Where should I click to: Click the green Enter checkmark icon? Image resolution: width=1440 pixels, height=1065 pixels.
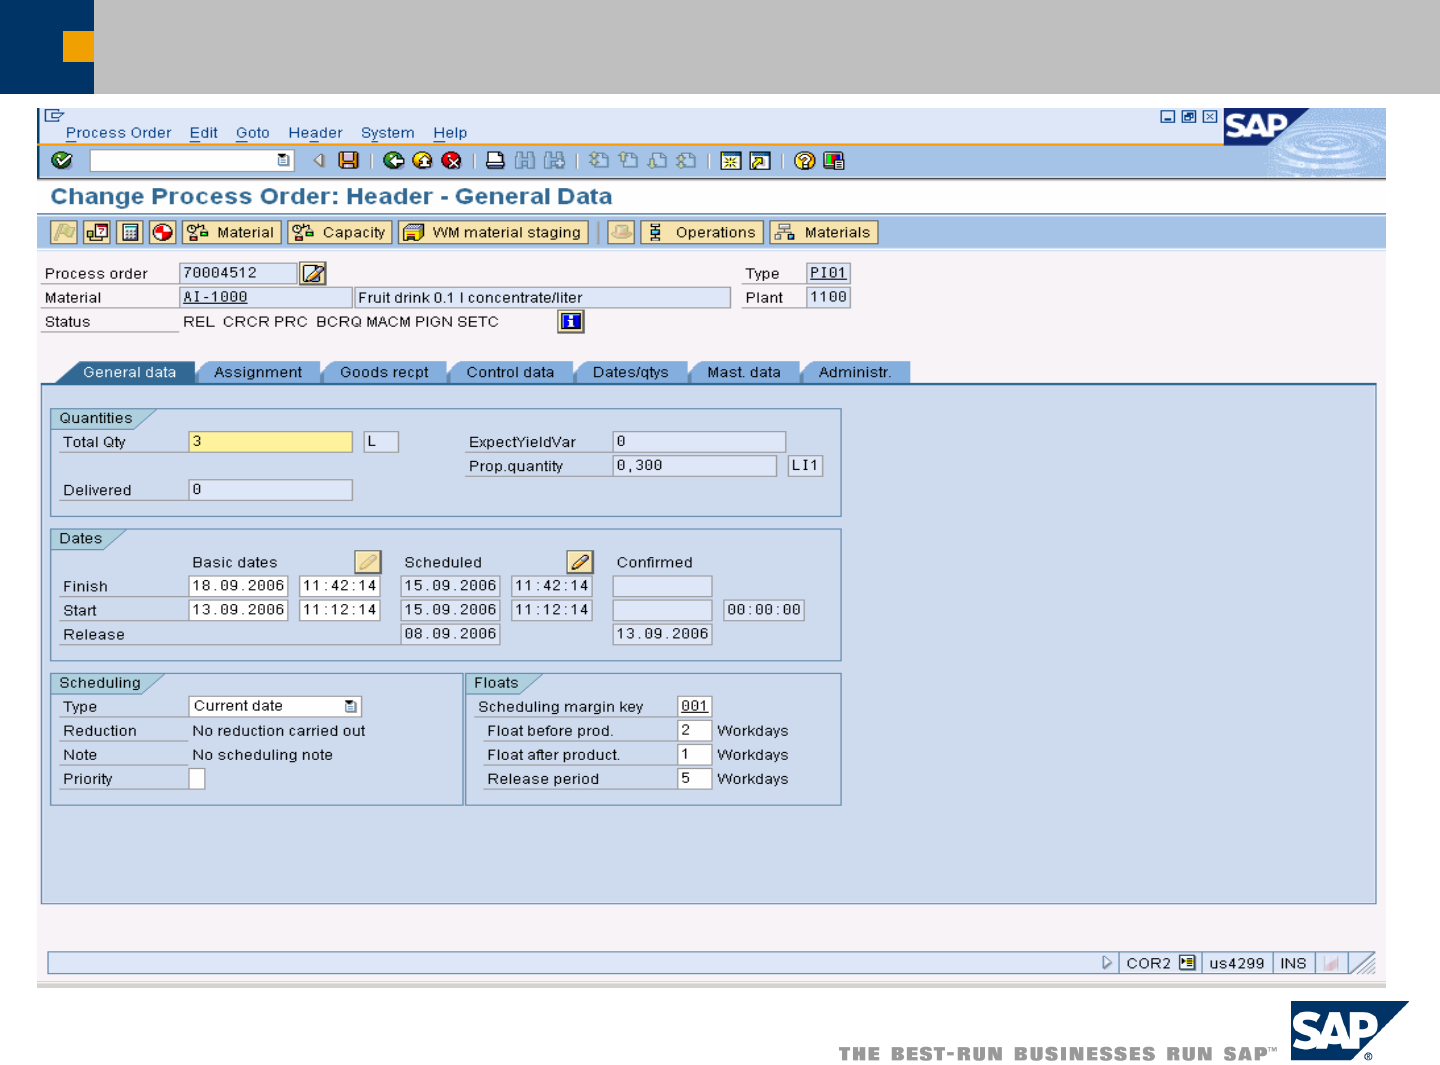(x=62, y=160)
